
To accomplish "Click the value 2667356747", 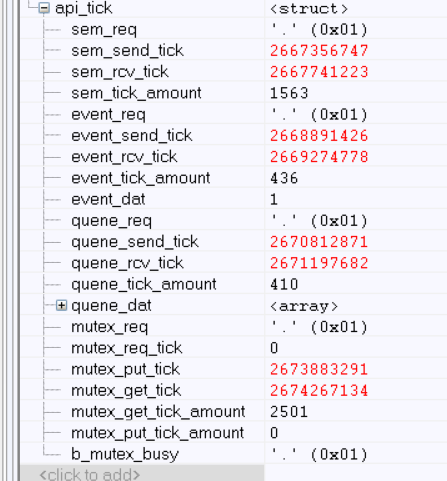I will pyautogui.click(x=319, y=51).
